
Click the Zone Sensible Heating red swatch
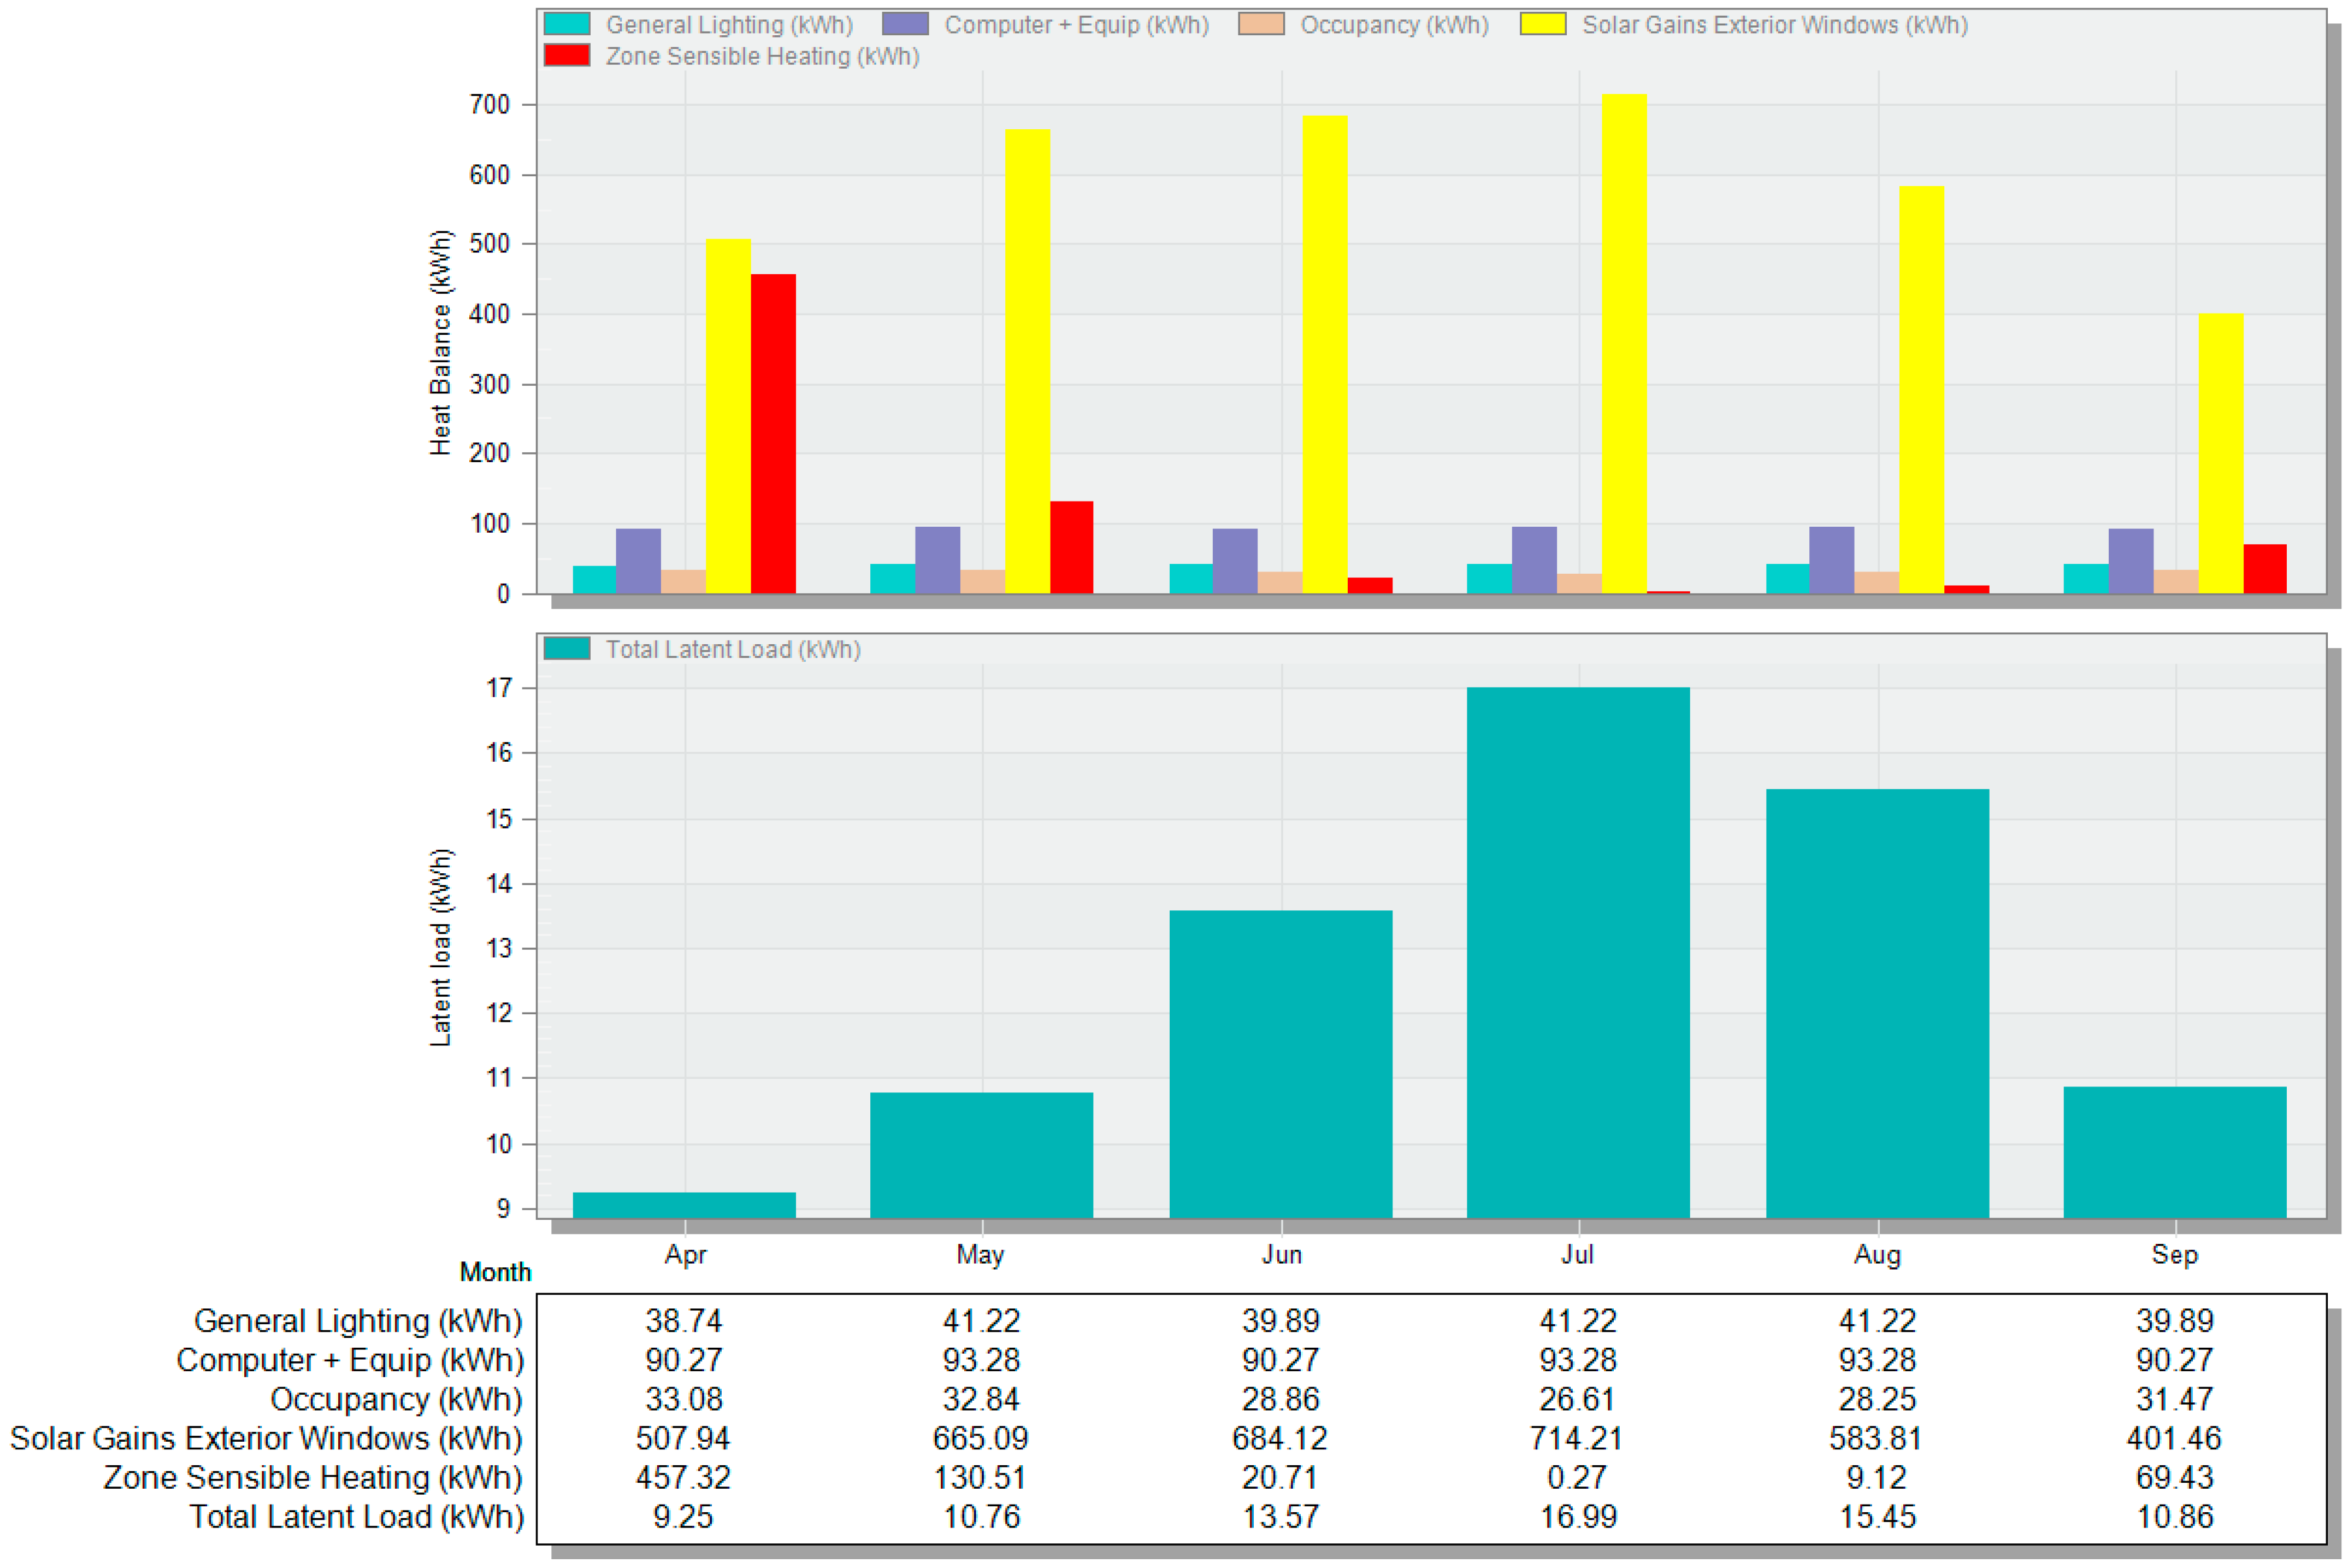(567, 56)
